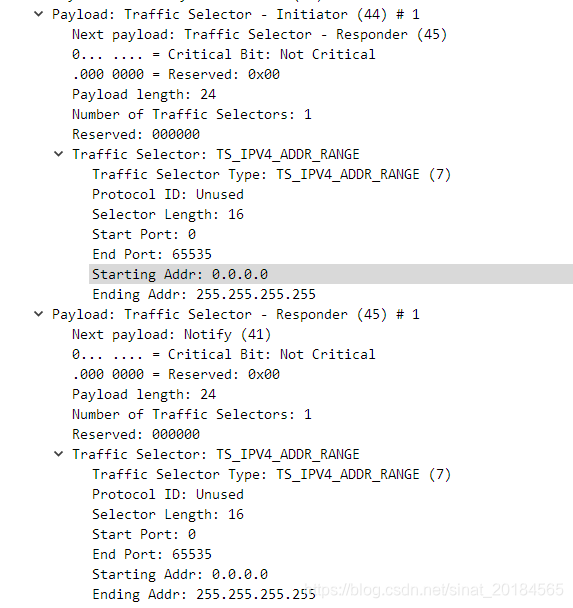This screenshot has height=608, width=573.
Task: Select second End Port: 65535 row
Action: pos(152,554)
